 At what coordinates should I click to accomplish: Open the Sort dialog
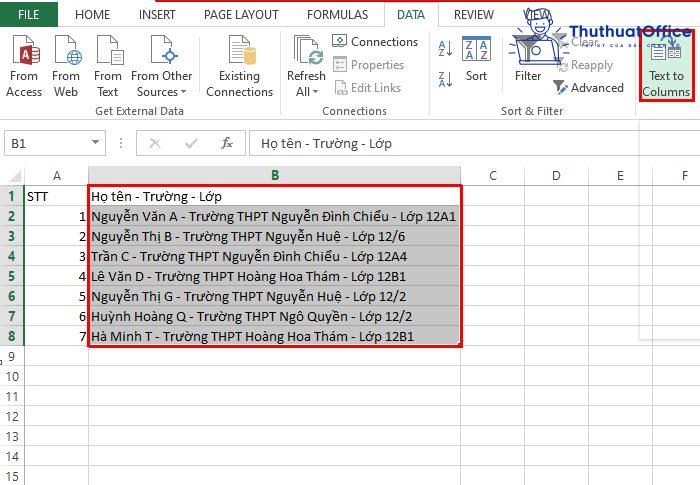click(x=476, y=59)
